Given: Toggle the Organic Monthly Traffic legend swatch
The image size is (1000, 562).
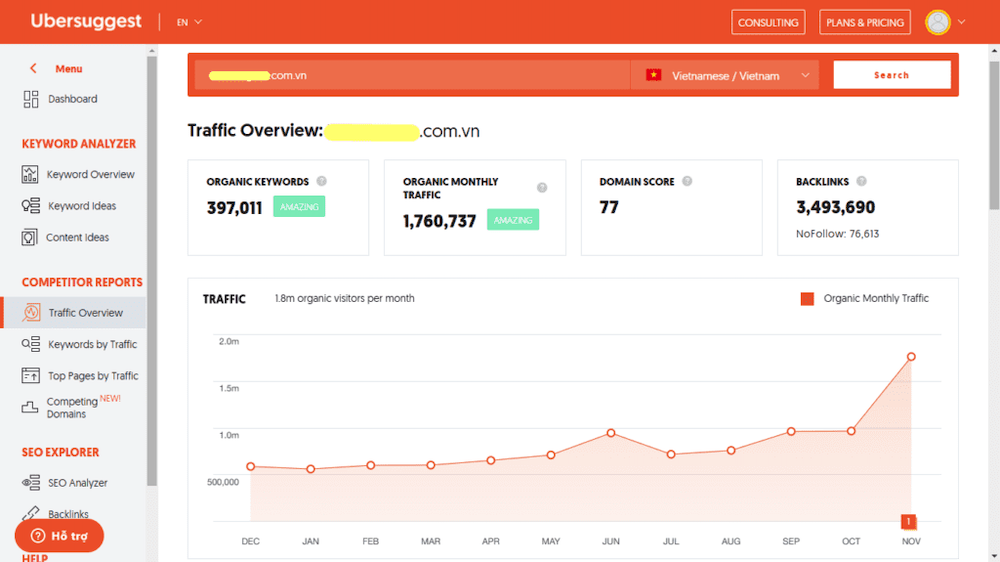Looking at the screenshot, I should (807, 298).
